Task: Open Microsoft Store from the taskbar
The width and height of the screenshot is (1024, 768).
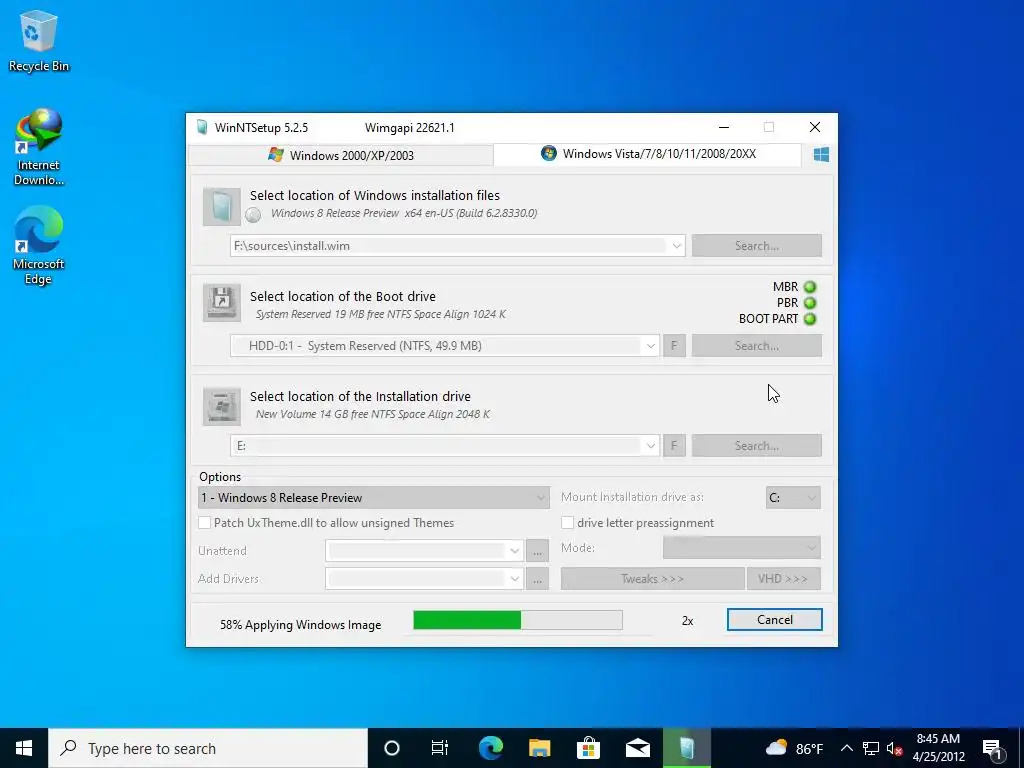Action: [x=588, y=748]
